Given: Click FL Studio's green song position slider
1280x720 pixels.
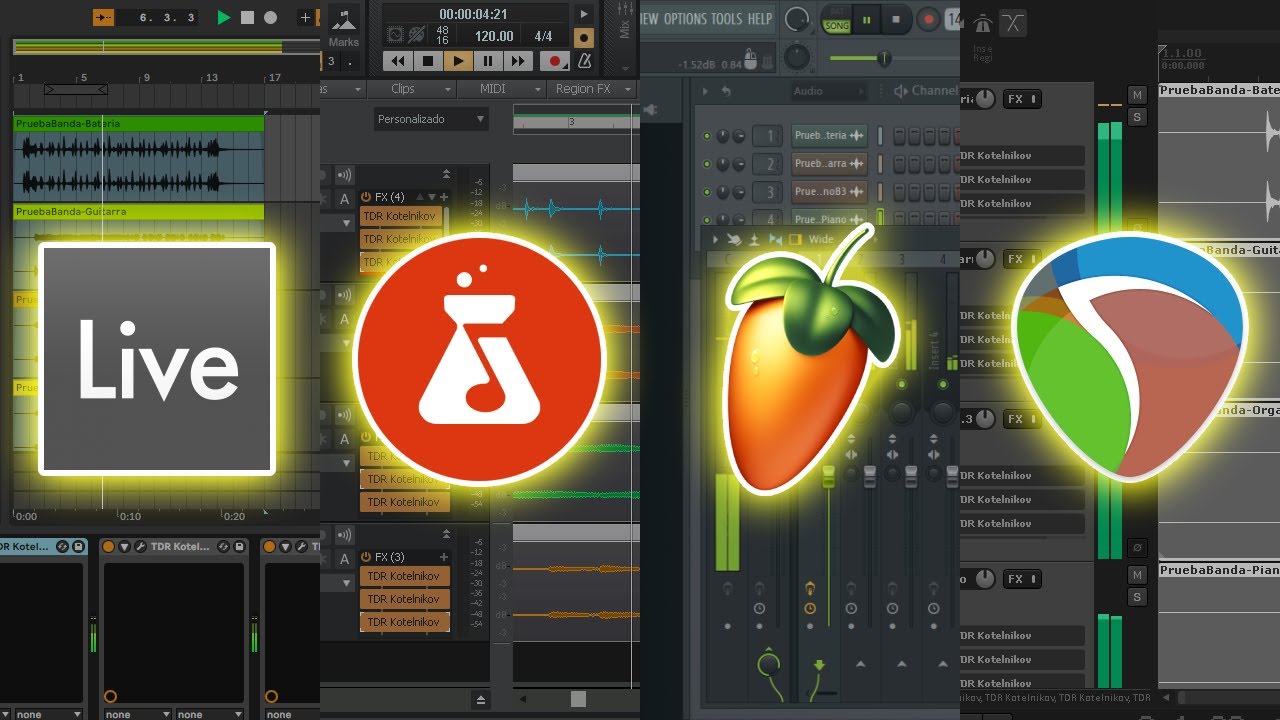Looking at the screenshot, I should [x=884, y=59].
